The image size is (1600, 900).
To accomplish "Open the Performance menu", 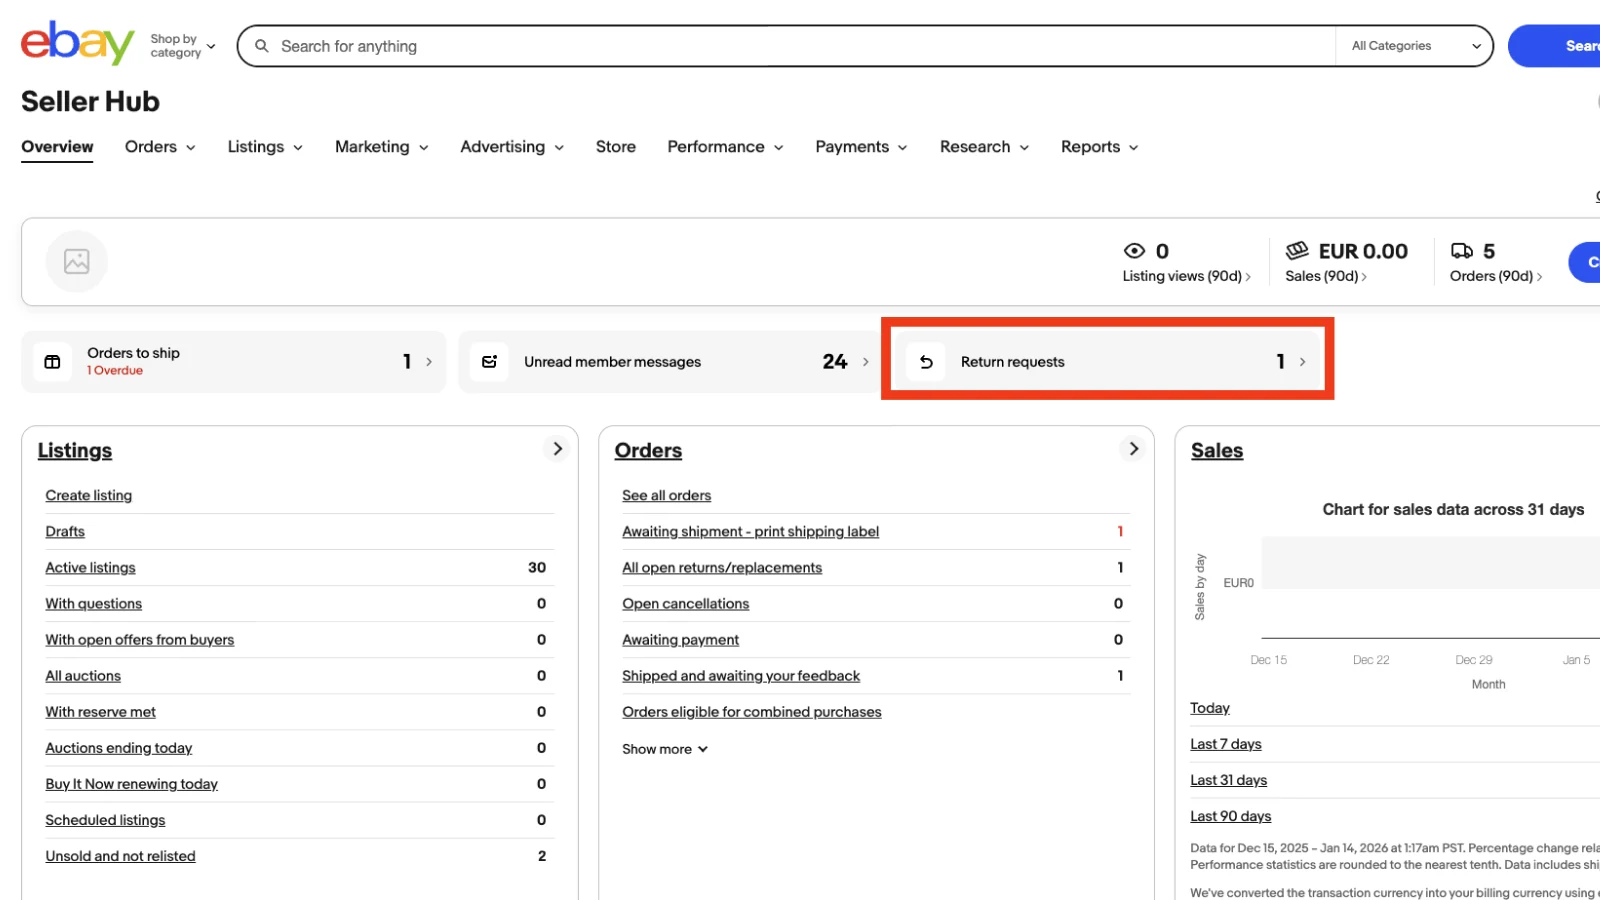I will click(725, 147).
